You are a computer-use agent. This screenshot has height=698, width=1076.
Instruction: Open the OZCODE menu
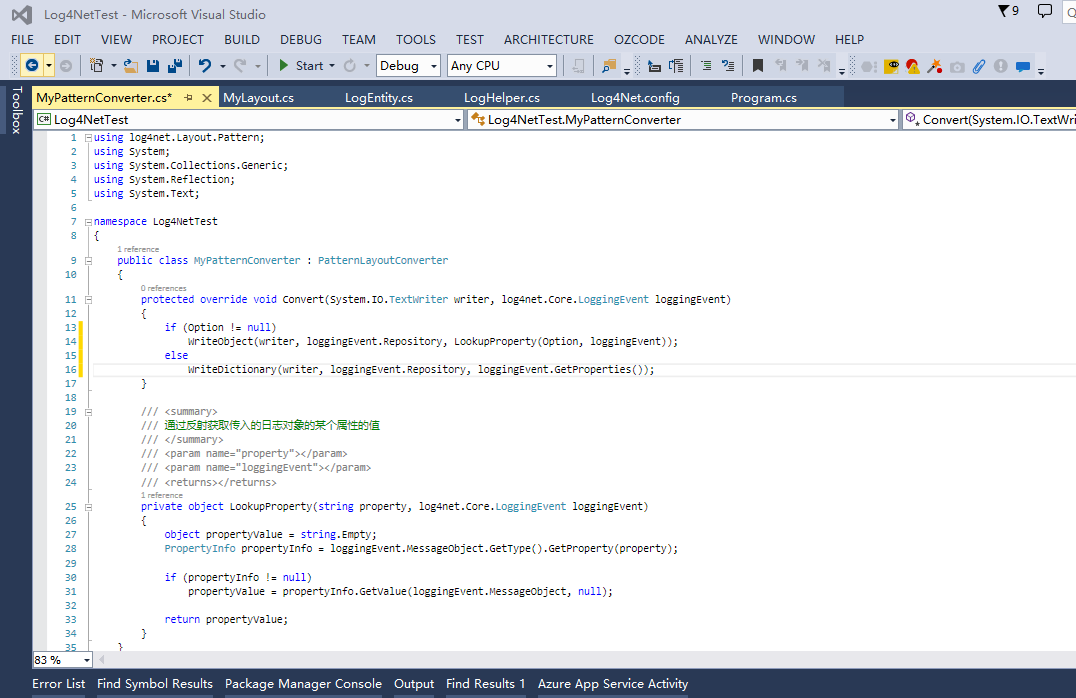tap(639, 40)
